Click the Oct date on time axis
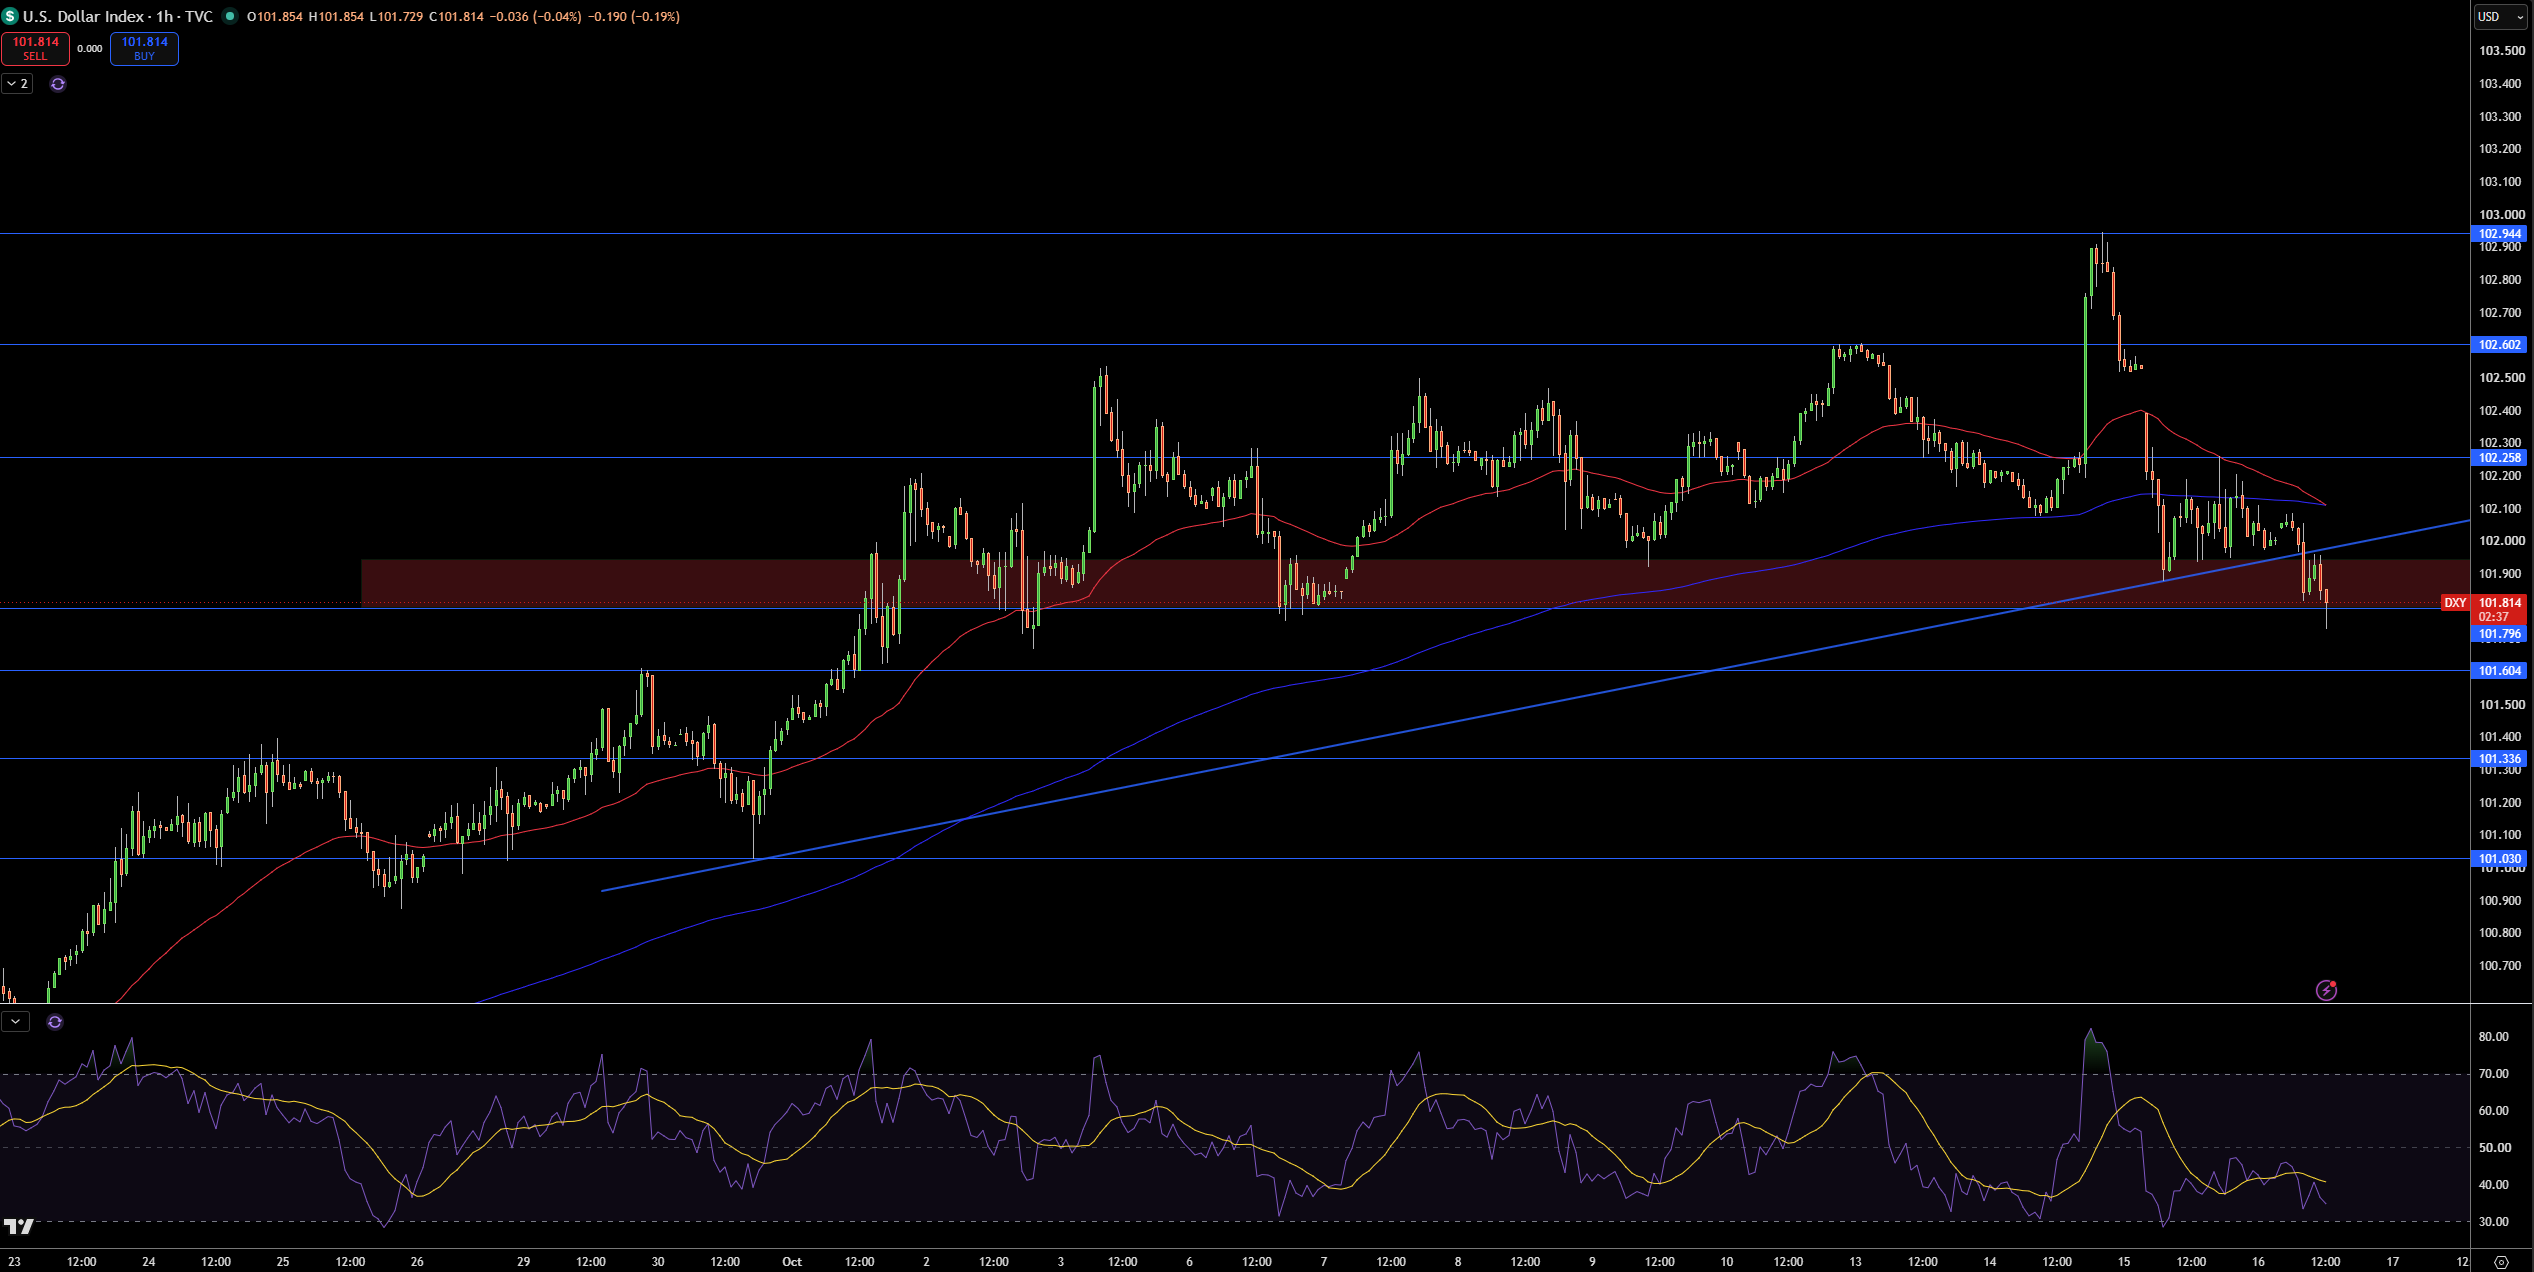Image resolution: width=2534 pixels, height=1272 pixels. coord(792,1262)
